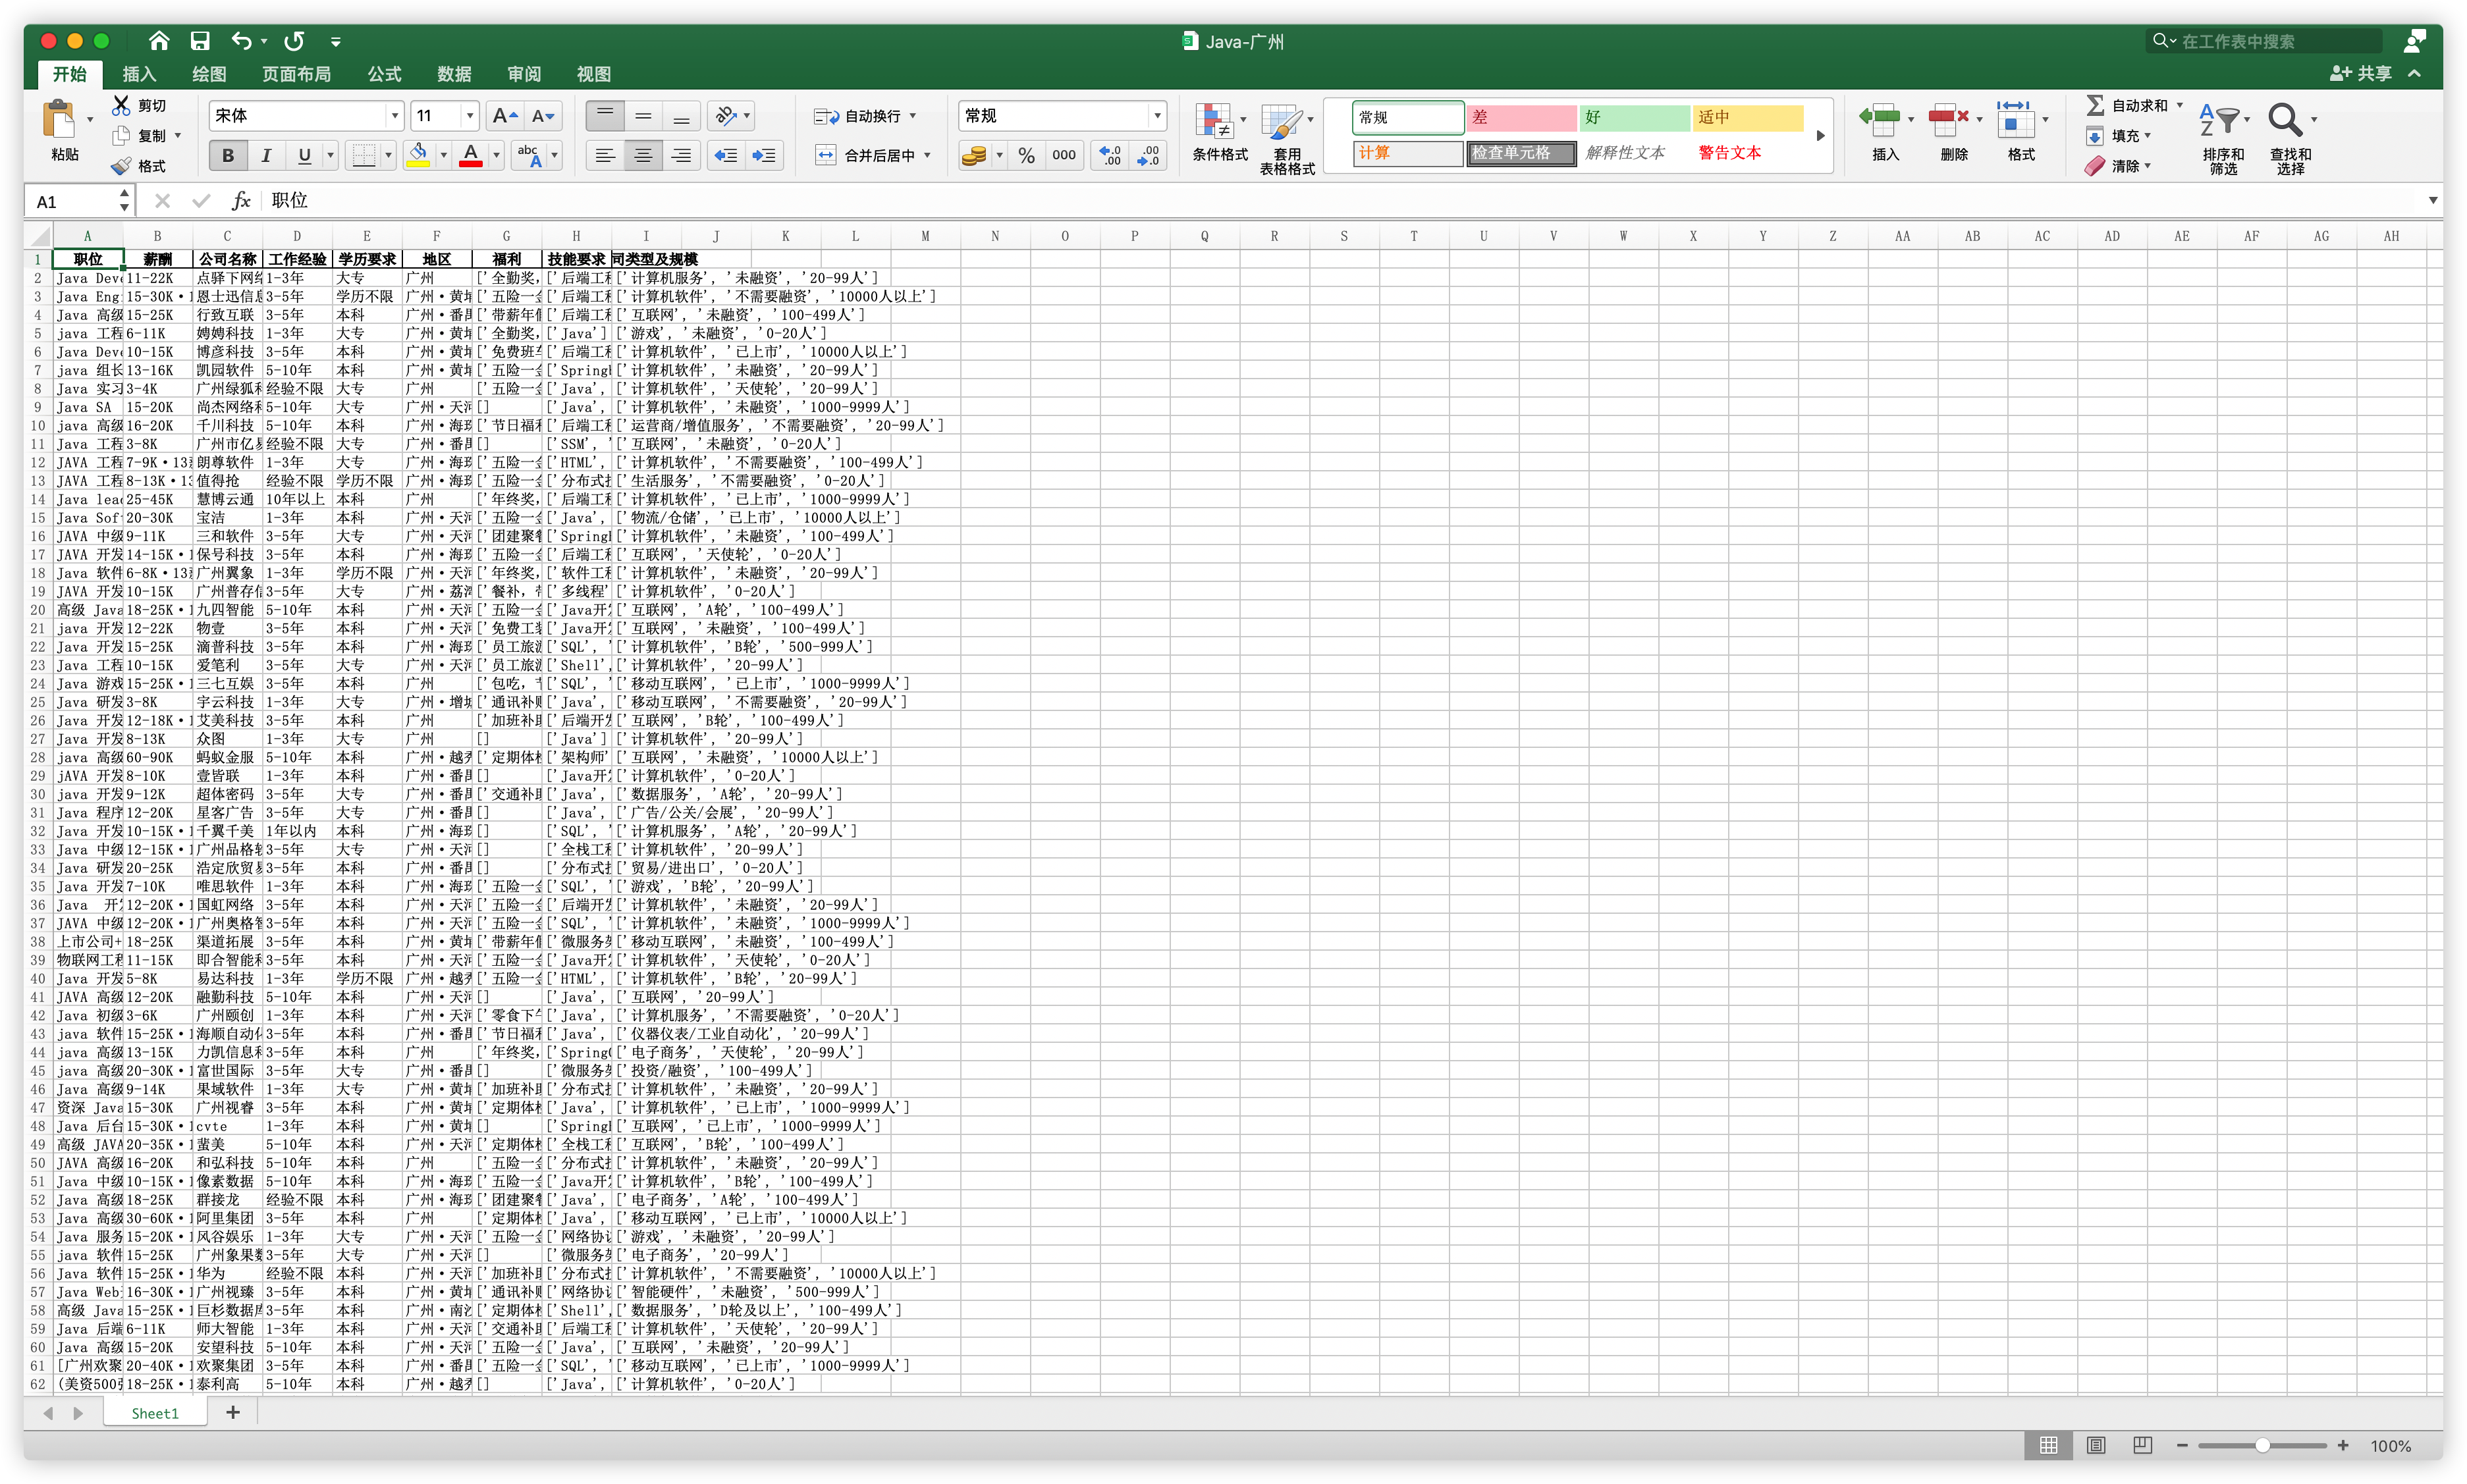This screenshot has height=1484, width=2467.
Task: Click the Name Box showing A1
Action: click(70, 201)
